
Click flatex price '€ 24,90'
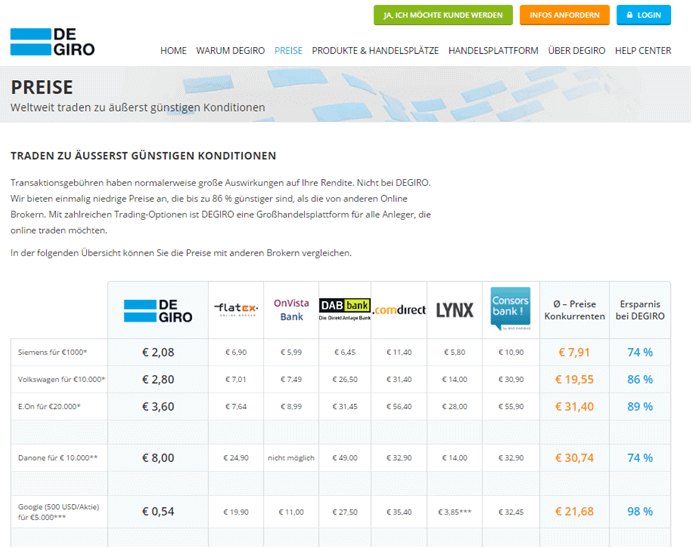[x=236, y=458]
